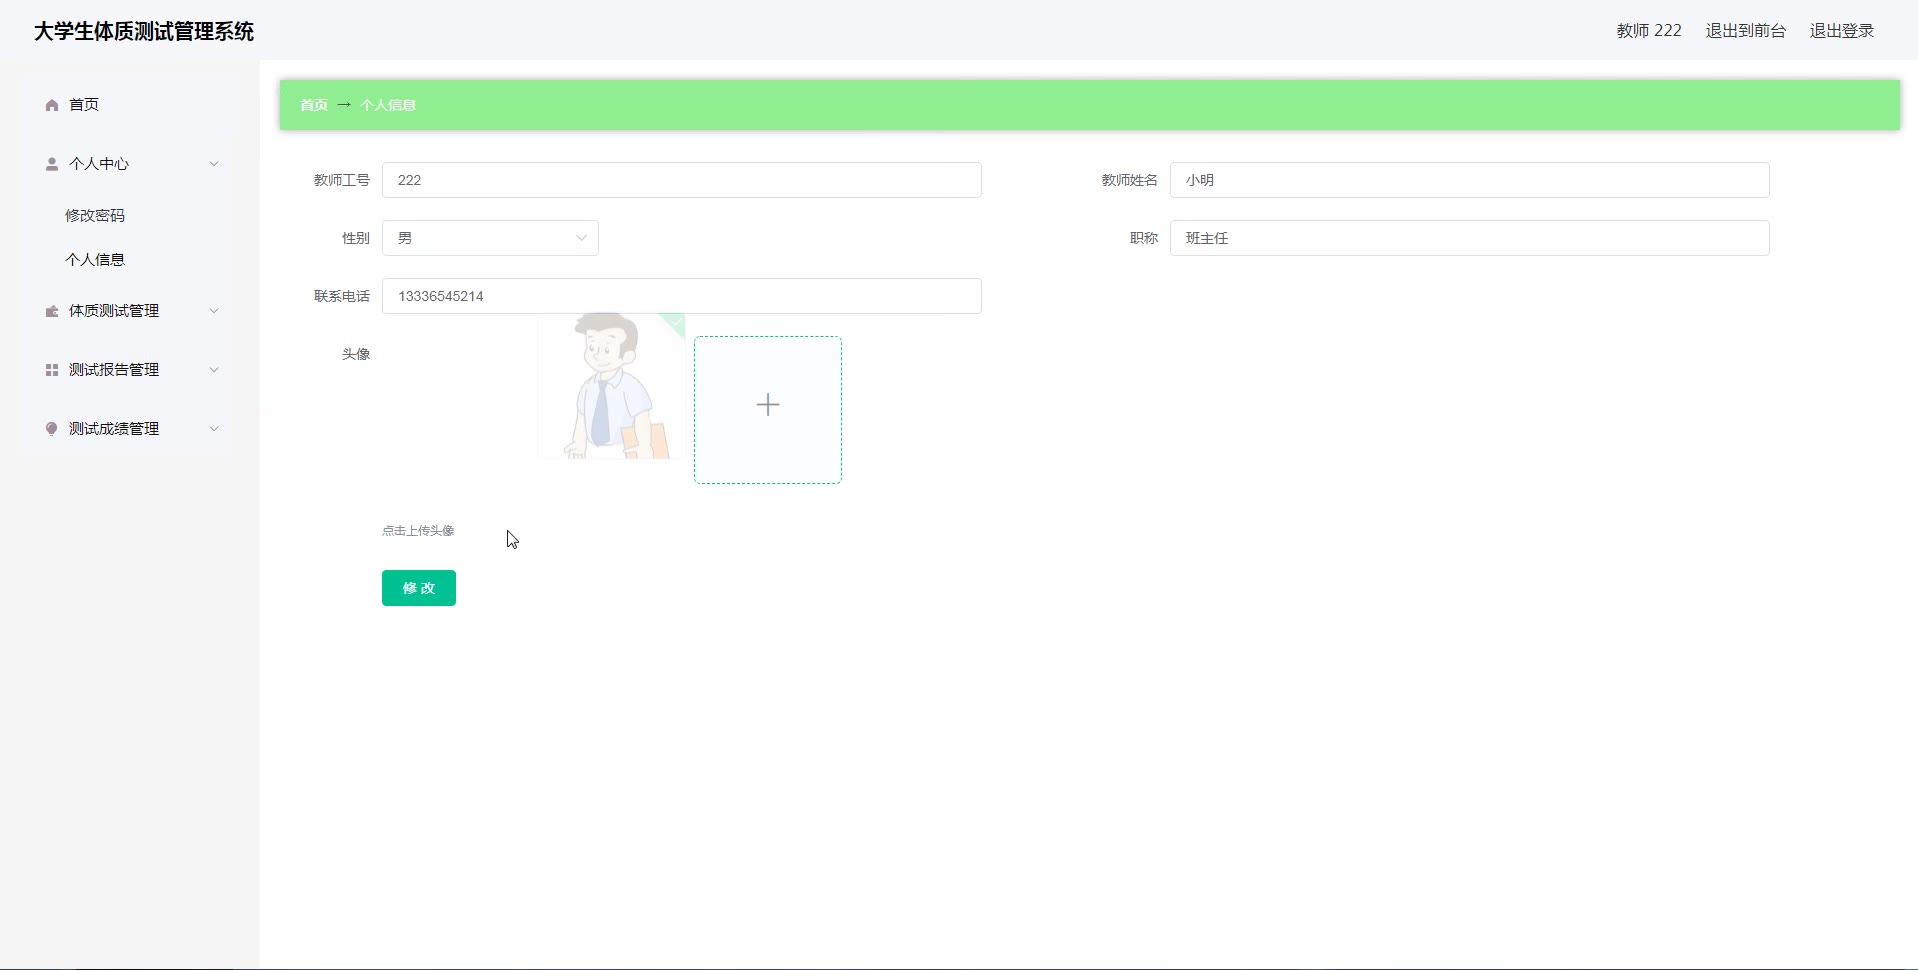1918x970 pixels.
Task: Expand the 测试报告管理 menu chevron
Action: [x=213, y=370]
